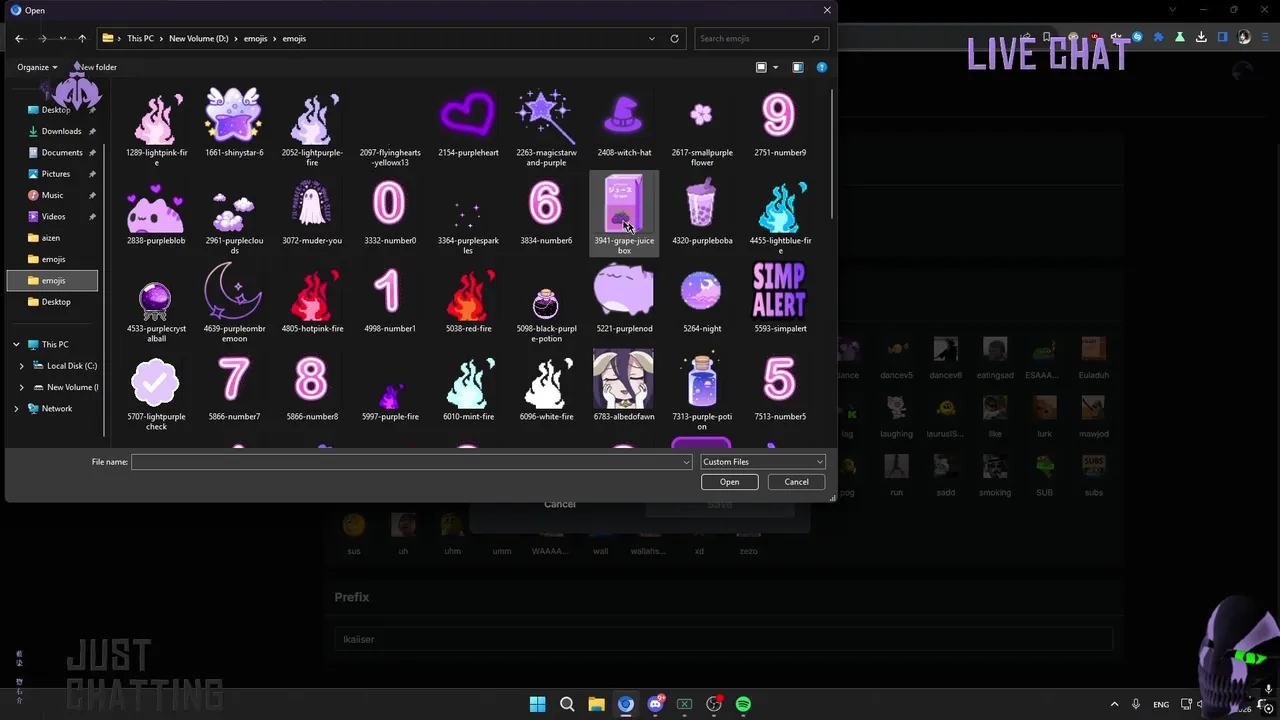
Task: Select the 5264-night file
Action: [702, 298]
